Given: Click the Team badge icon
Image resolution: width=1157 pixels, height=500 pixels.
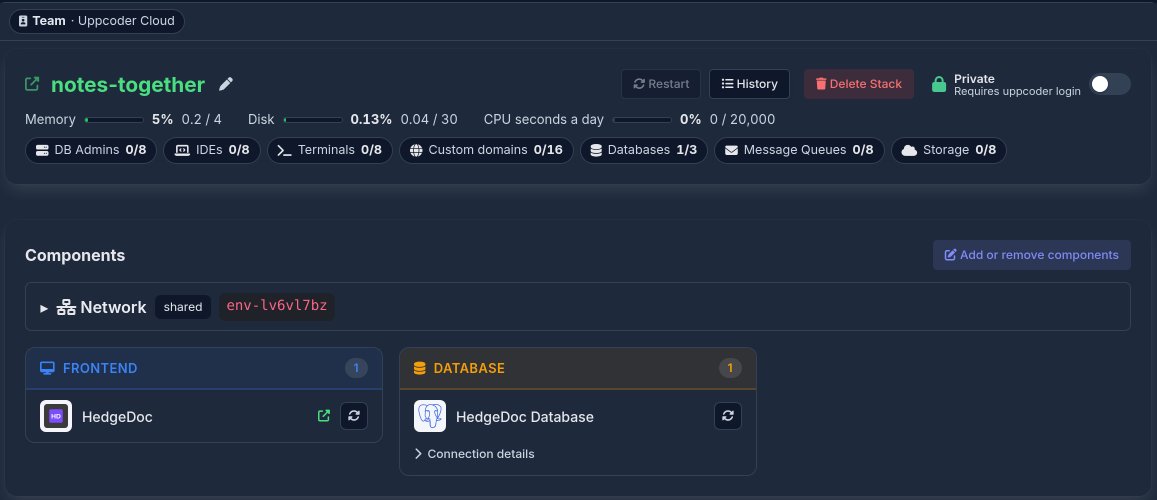Looking at the screenshot, I should 23,21.
